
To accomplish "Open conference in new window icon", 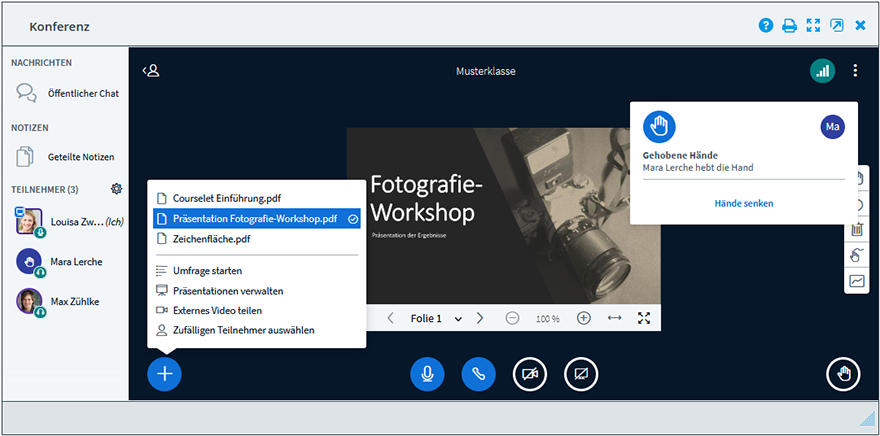I will point(837,25).
